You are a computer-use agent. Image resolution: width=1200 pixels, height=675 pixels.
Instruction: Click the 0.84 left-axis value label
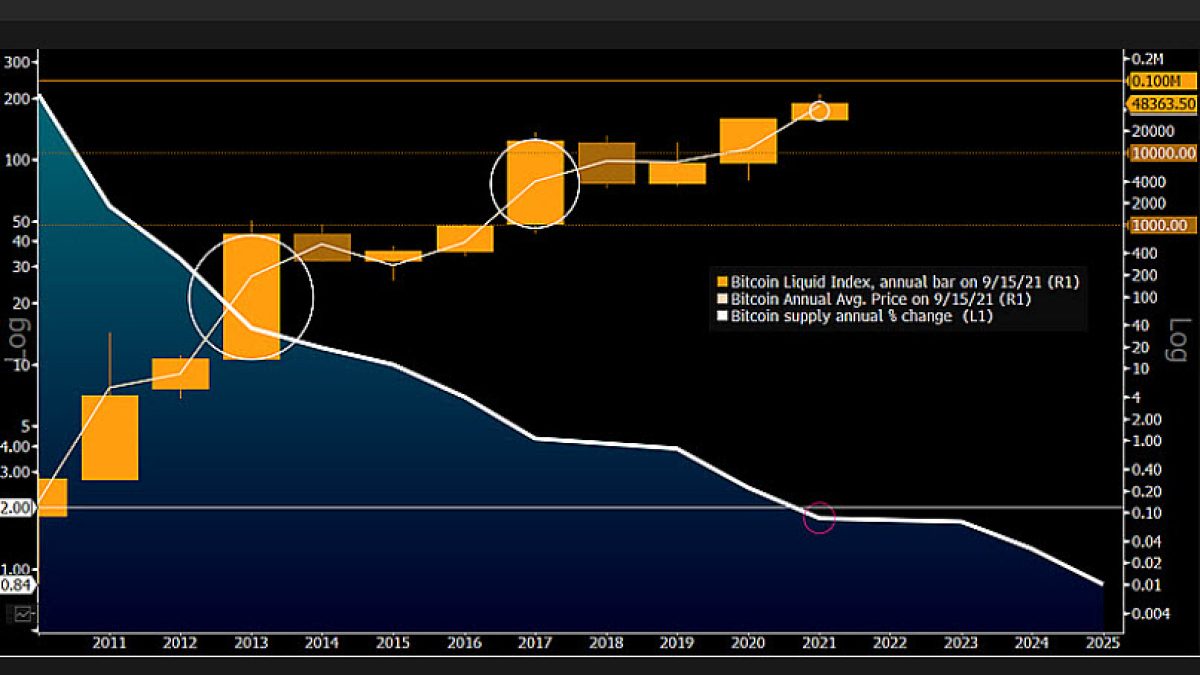click(18, 586)
